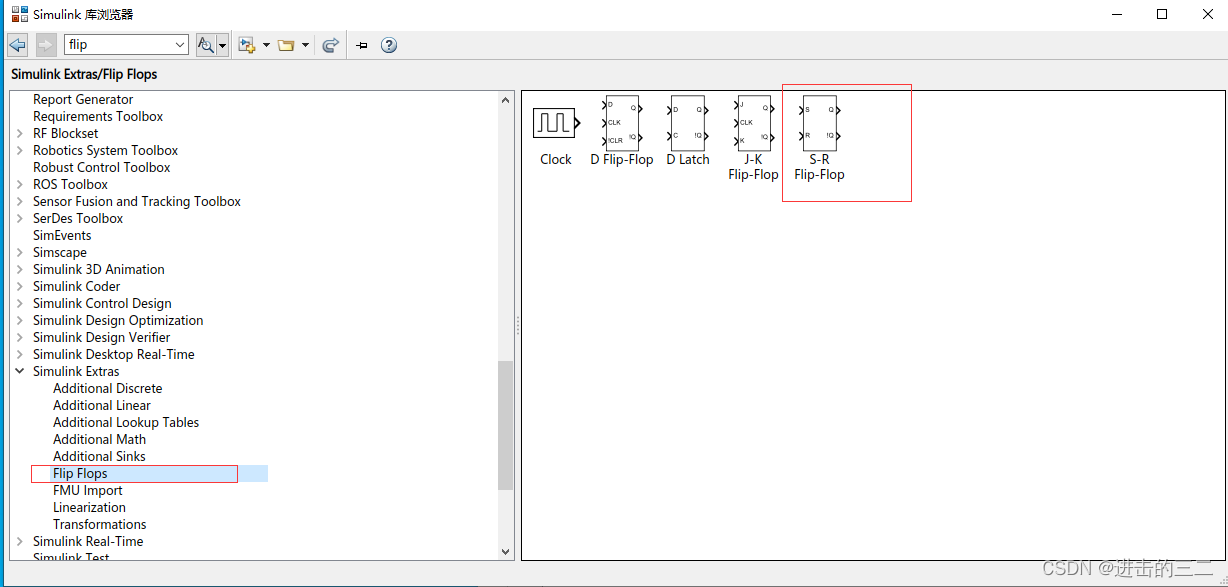This screenshot has height=587, width=1228.
Task: Close the Simulink library browser window
Action: (x=1206, y=14)
